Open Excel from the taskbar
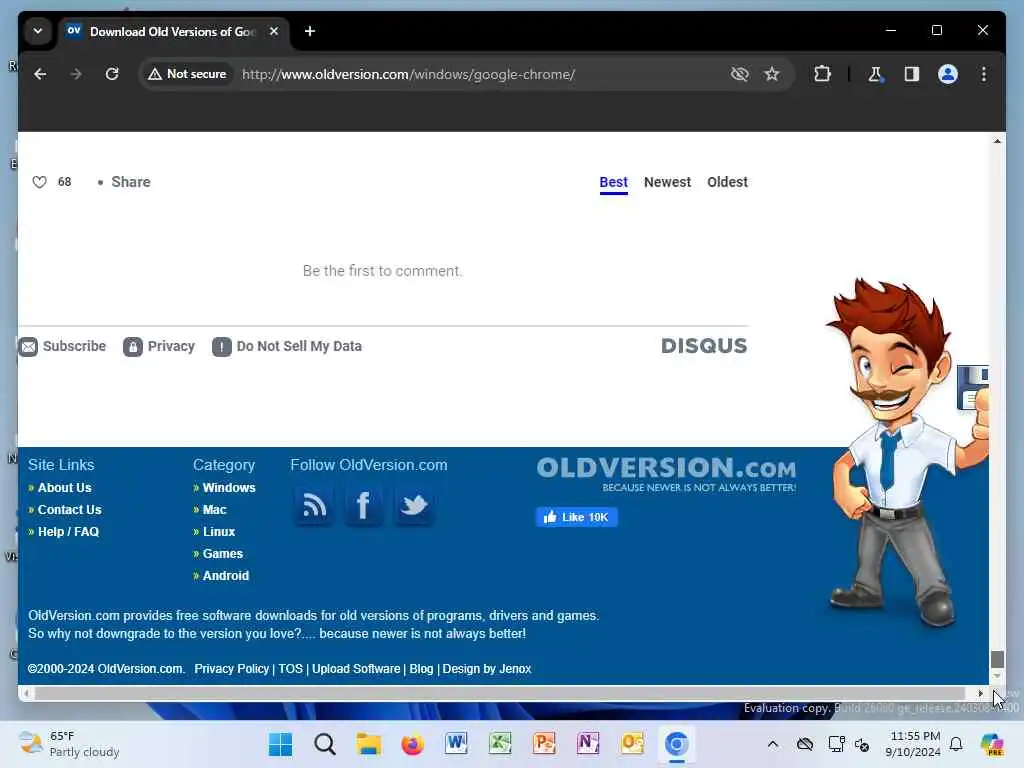Viewport: 1024px width, 768px height. point(500,744)
